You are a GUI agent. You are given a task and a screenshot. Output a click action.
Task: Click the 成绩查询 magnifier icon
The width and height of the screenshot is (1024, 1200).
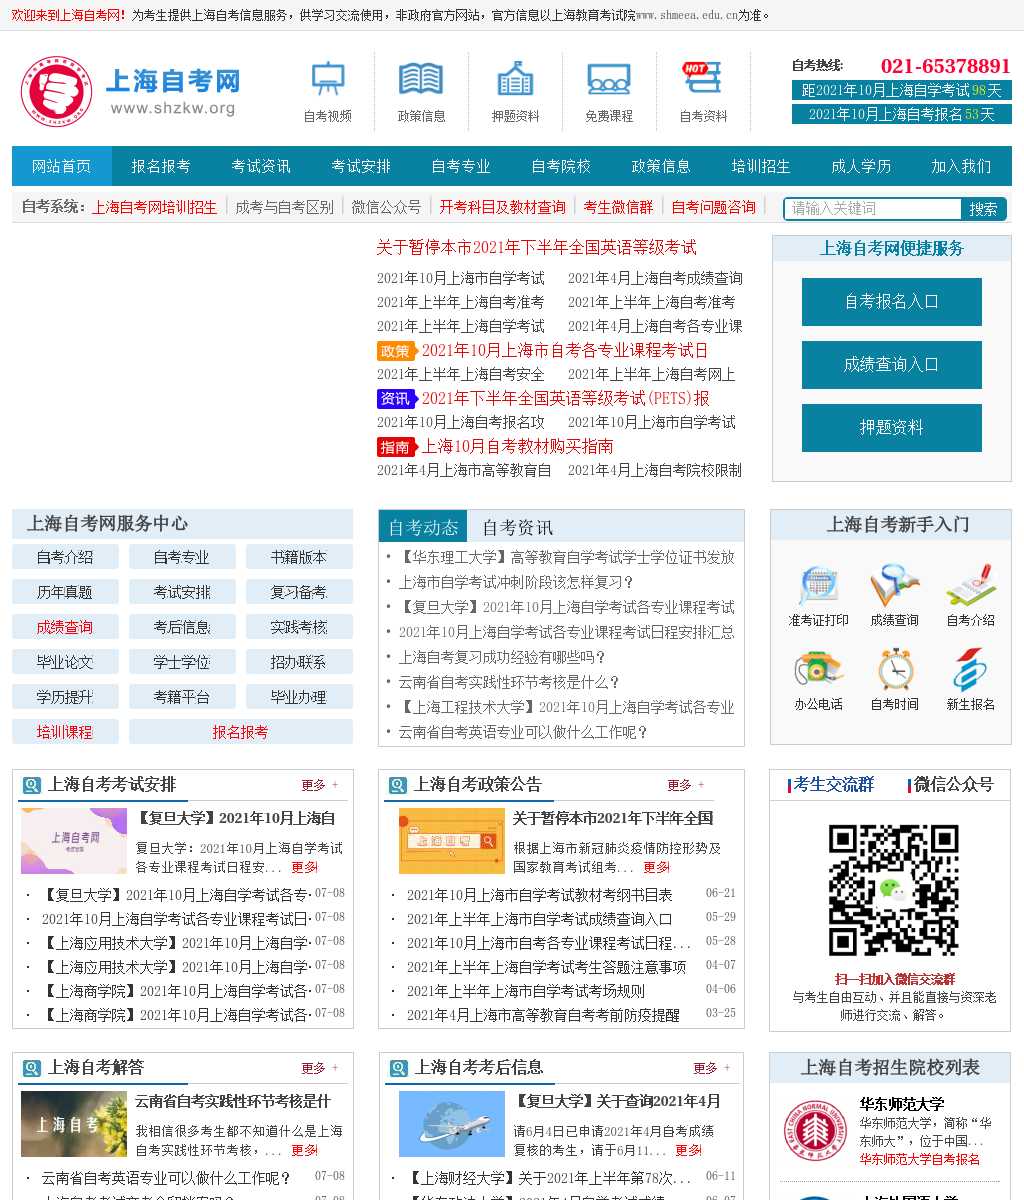point(894,585)
